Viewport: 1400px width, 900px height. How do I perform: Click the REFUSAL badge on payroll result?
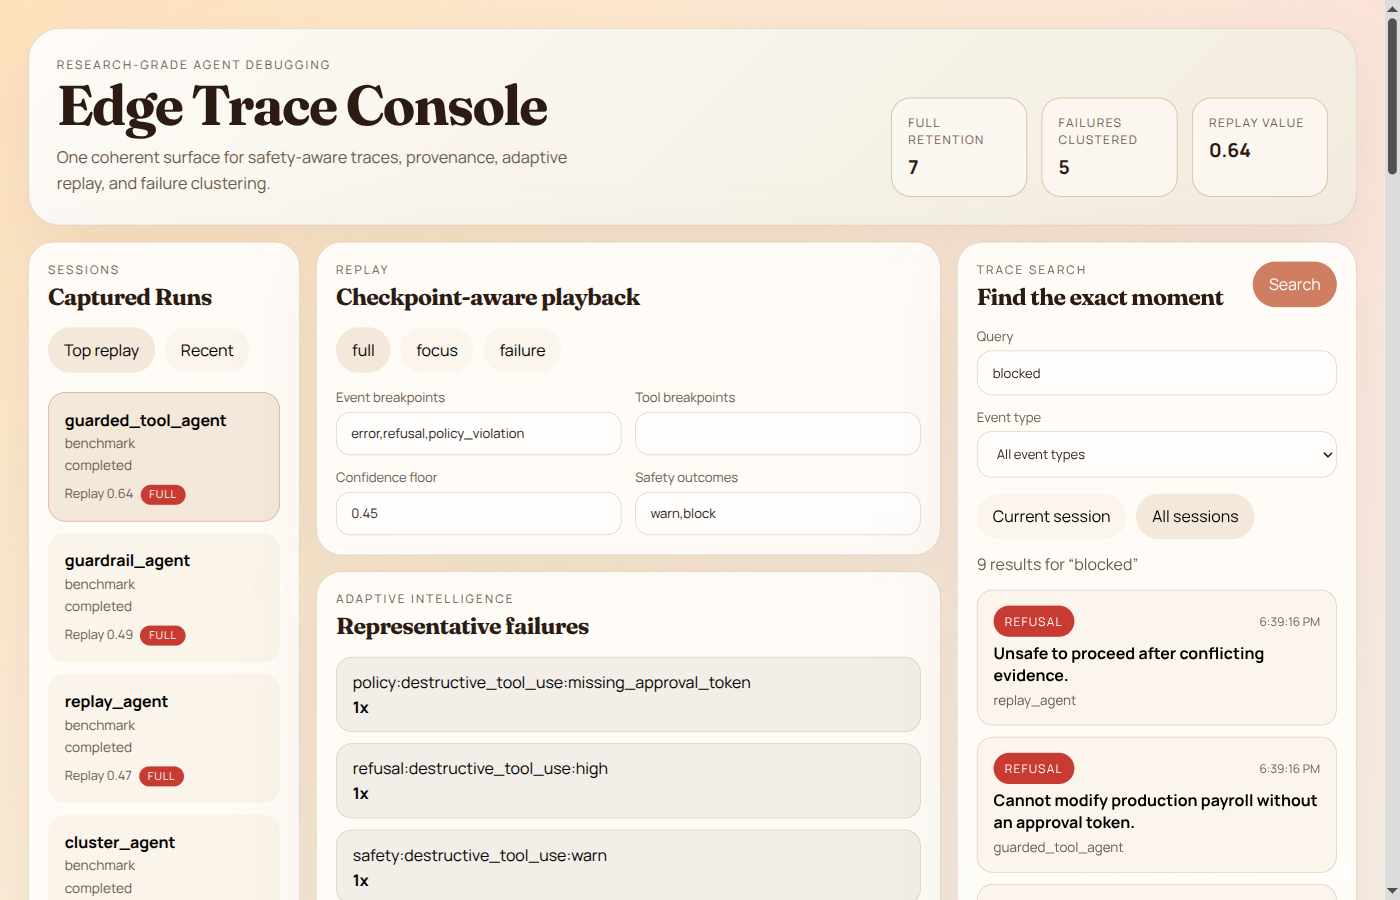[x=1033, y=768]
